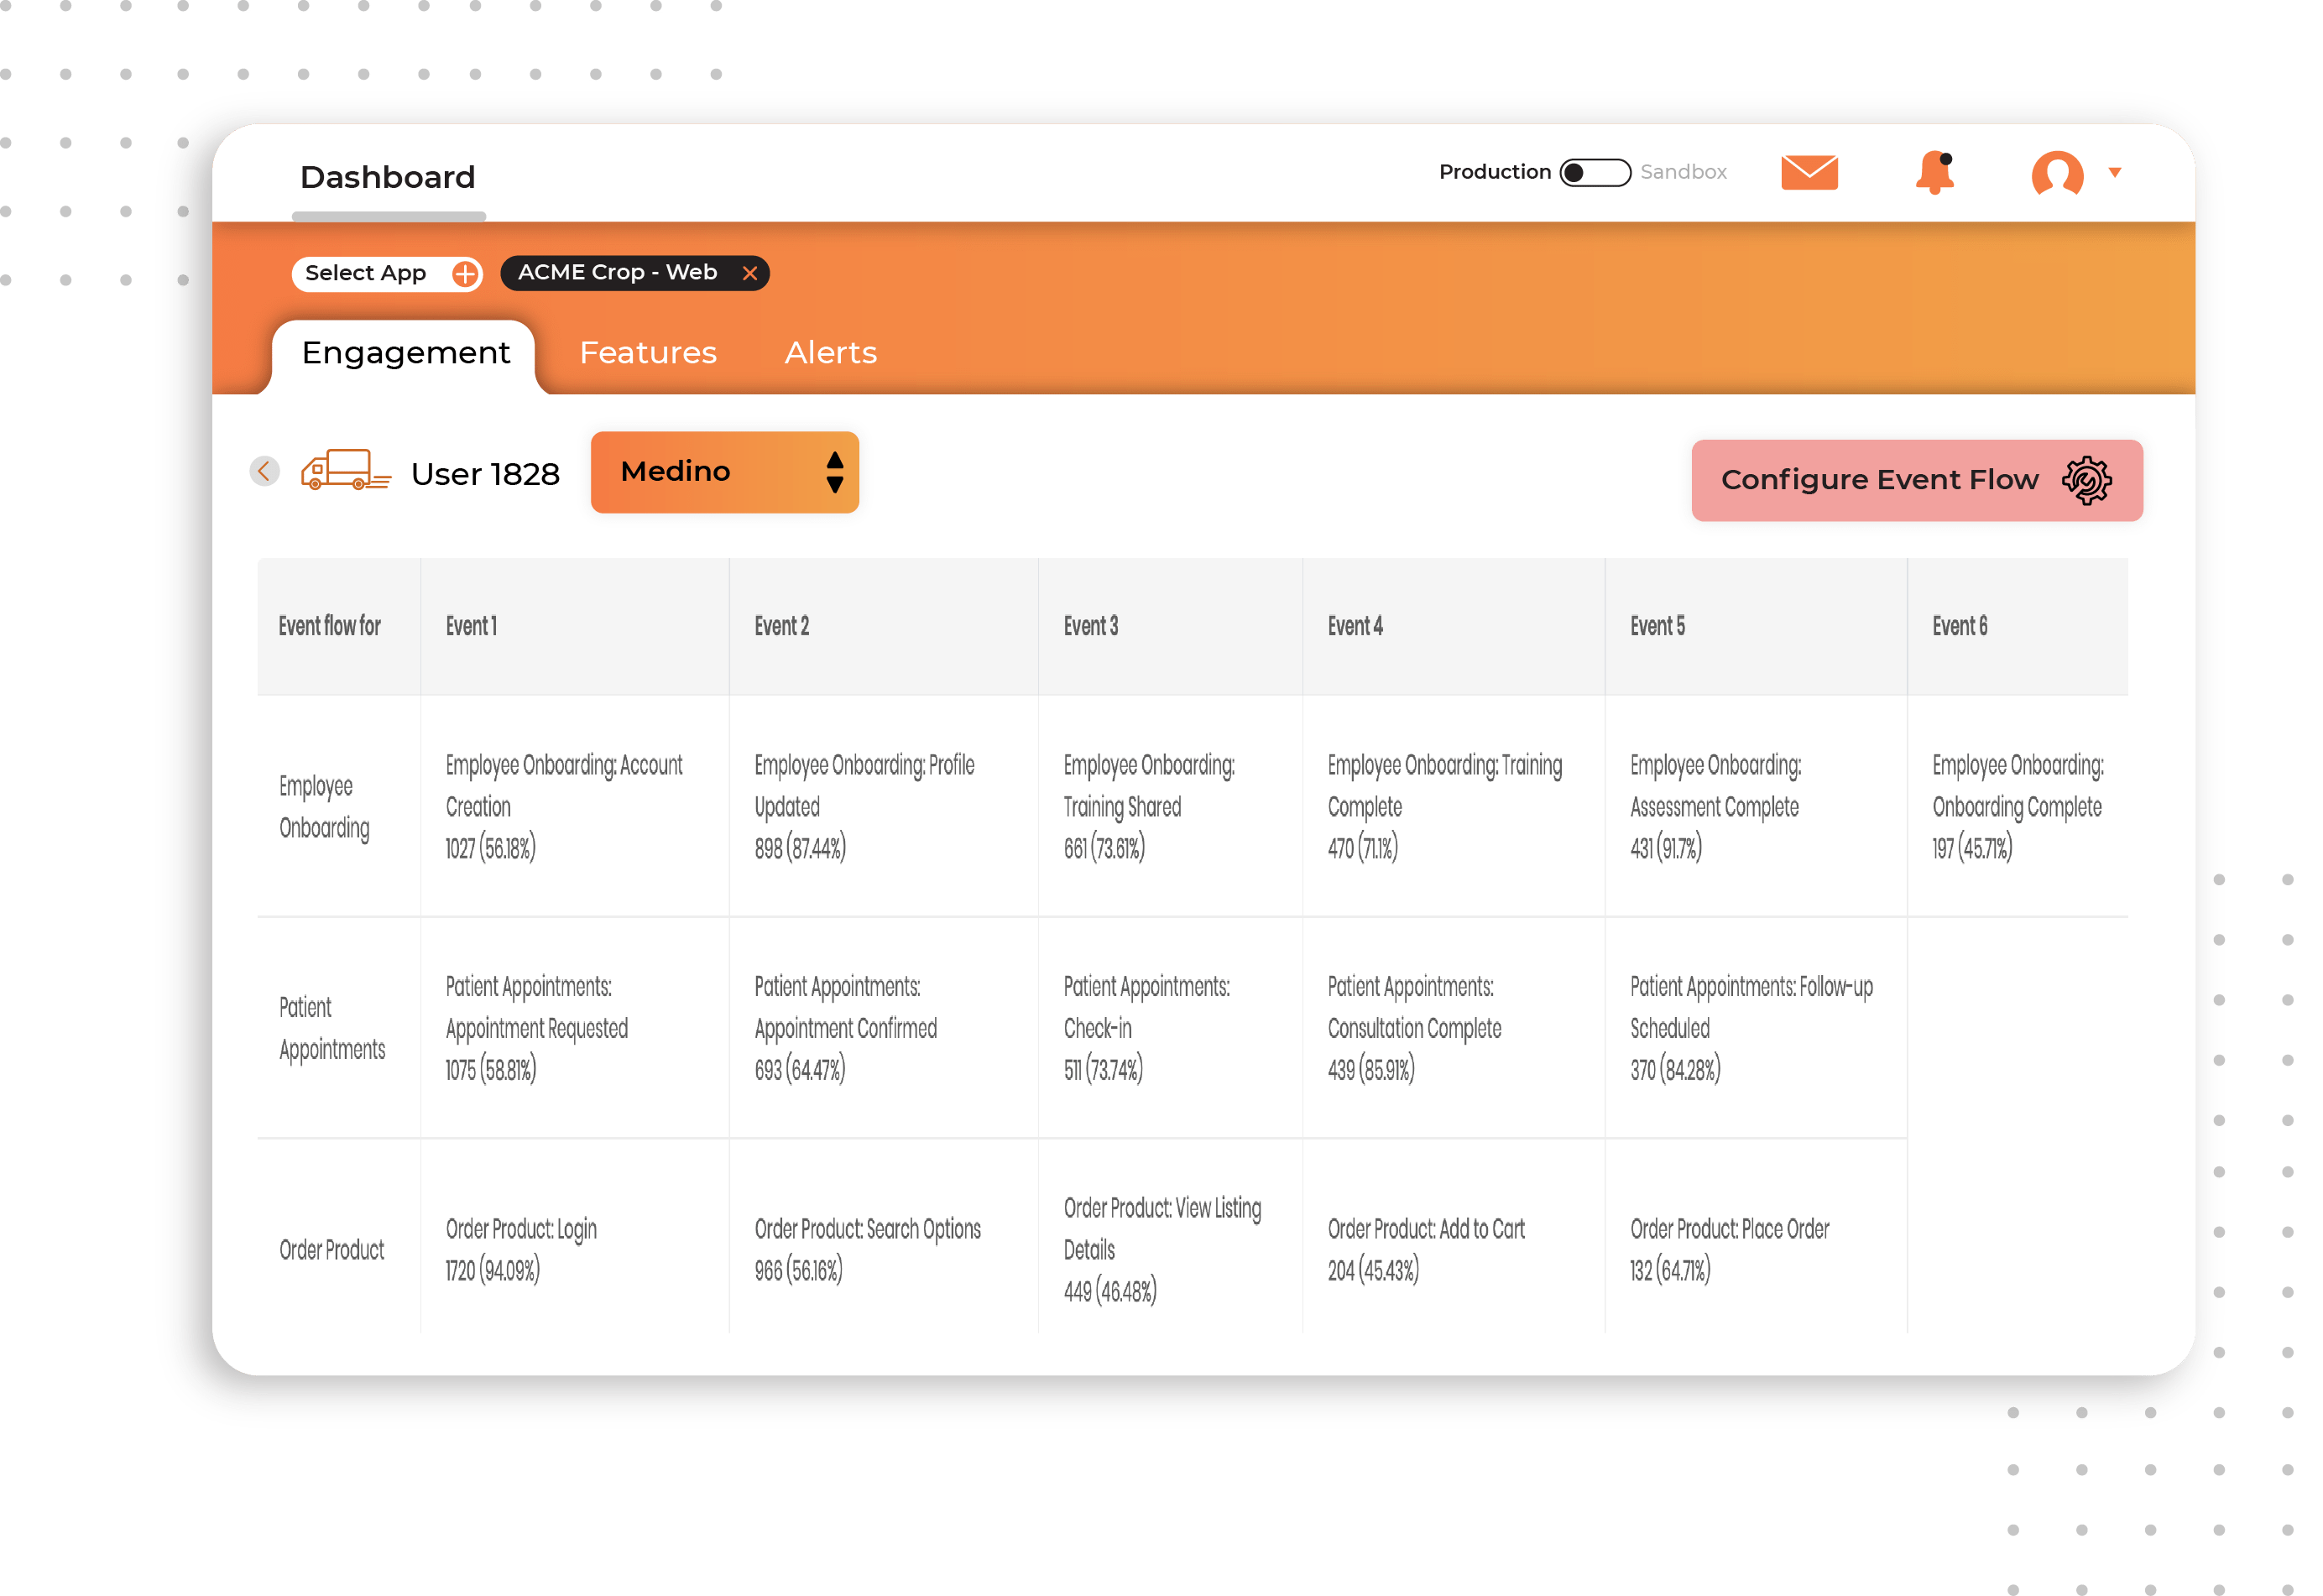Click the Event 5 column header

click(1755, 626)
